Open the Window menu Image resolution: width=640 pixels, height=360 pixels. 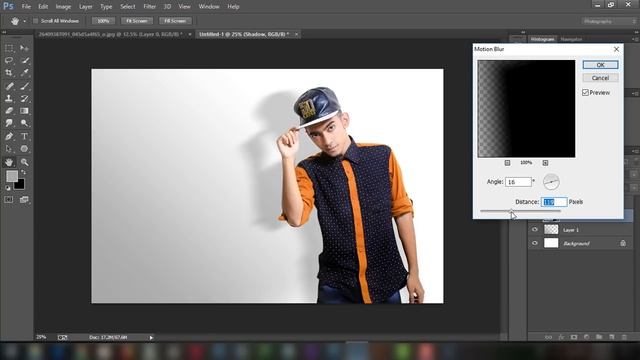pyautogui.click(x=209, y=7)
